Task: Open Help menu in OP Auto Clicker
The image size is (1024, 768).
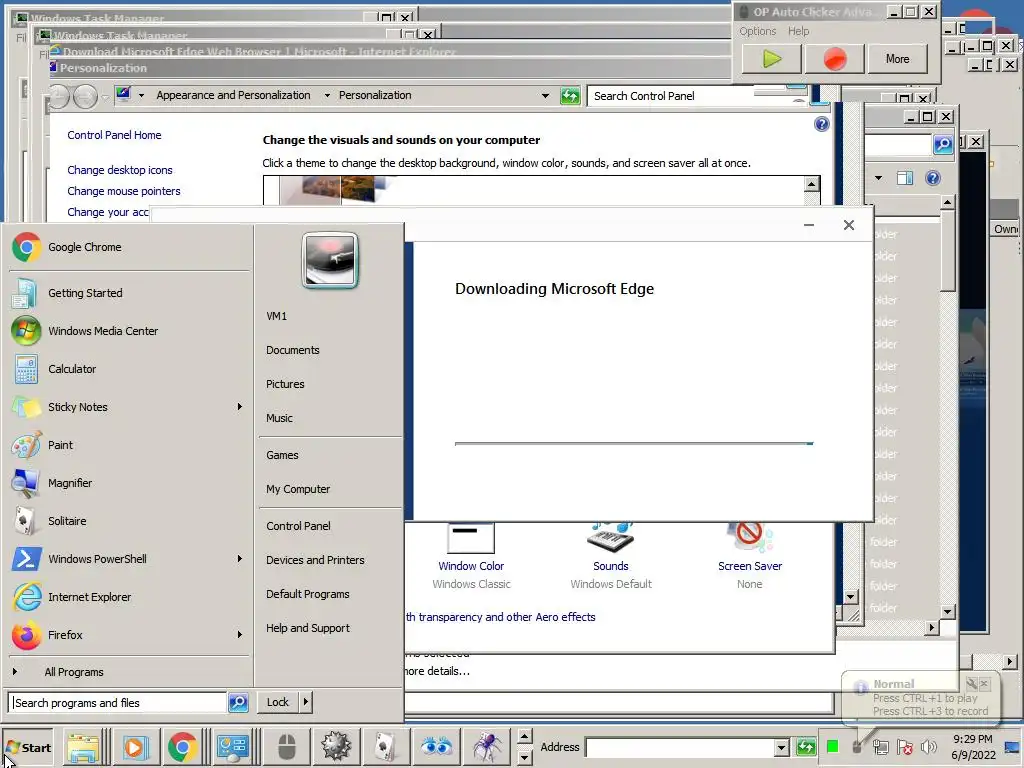Action: pyautogui.click(x=798, y=31)
